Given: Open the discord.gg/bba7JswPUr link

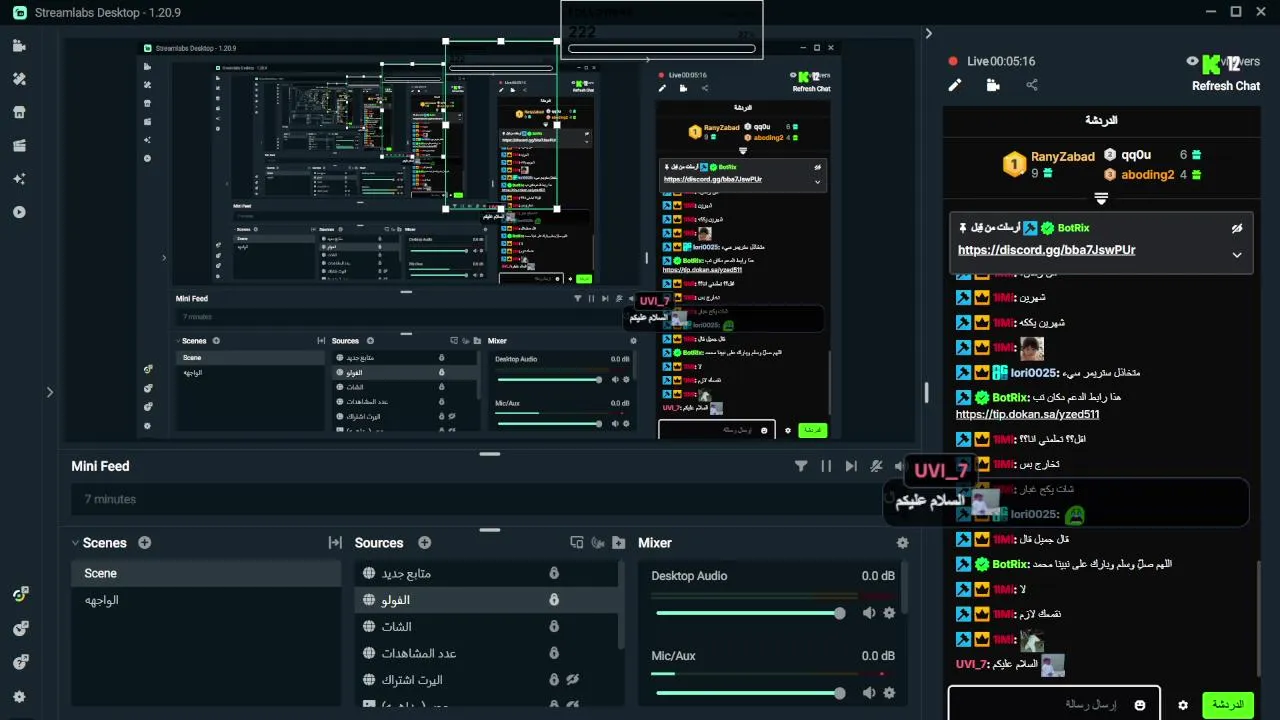Looking at the screenshot, I should 1046,250.
